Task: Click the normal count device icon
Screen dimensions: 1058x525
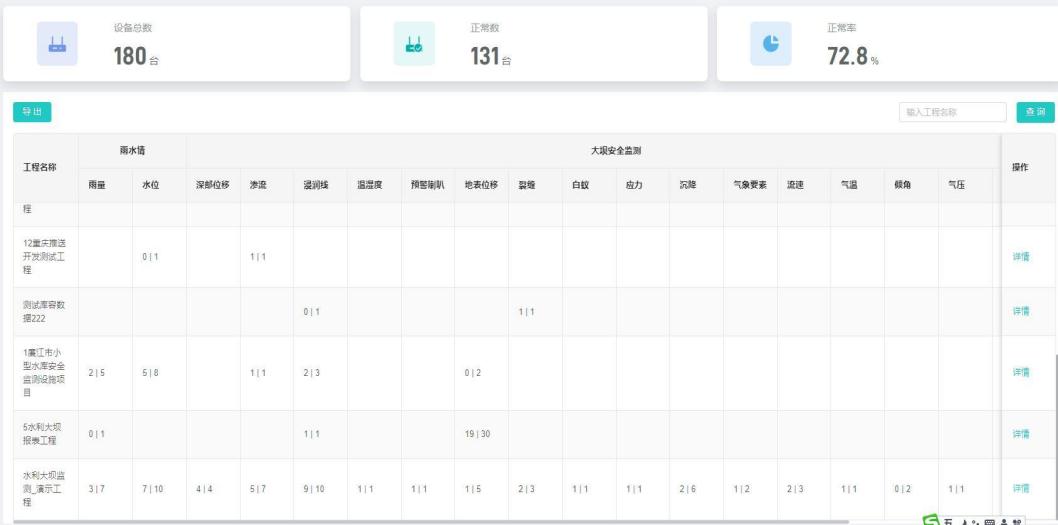Action: [413, 44]
